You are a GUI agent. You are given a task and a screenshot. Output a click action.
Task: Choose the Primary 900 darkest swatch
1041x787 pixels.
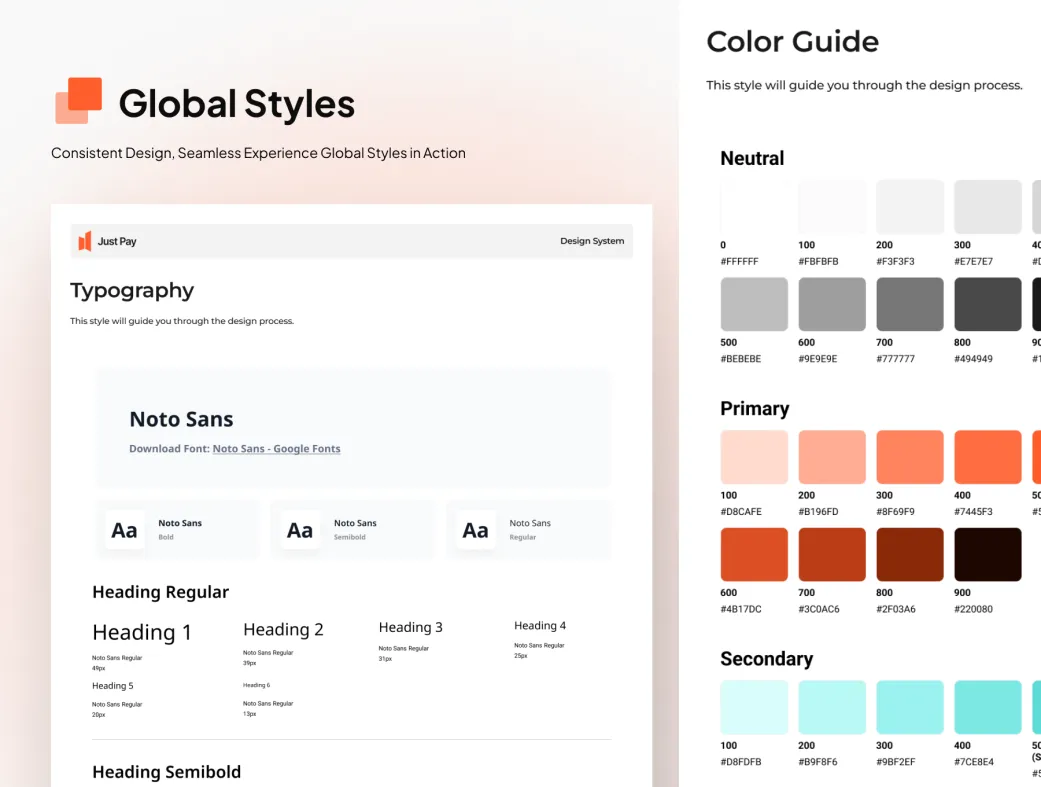coord(988,555)
